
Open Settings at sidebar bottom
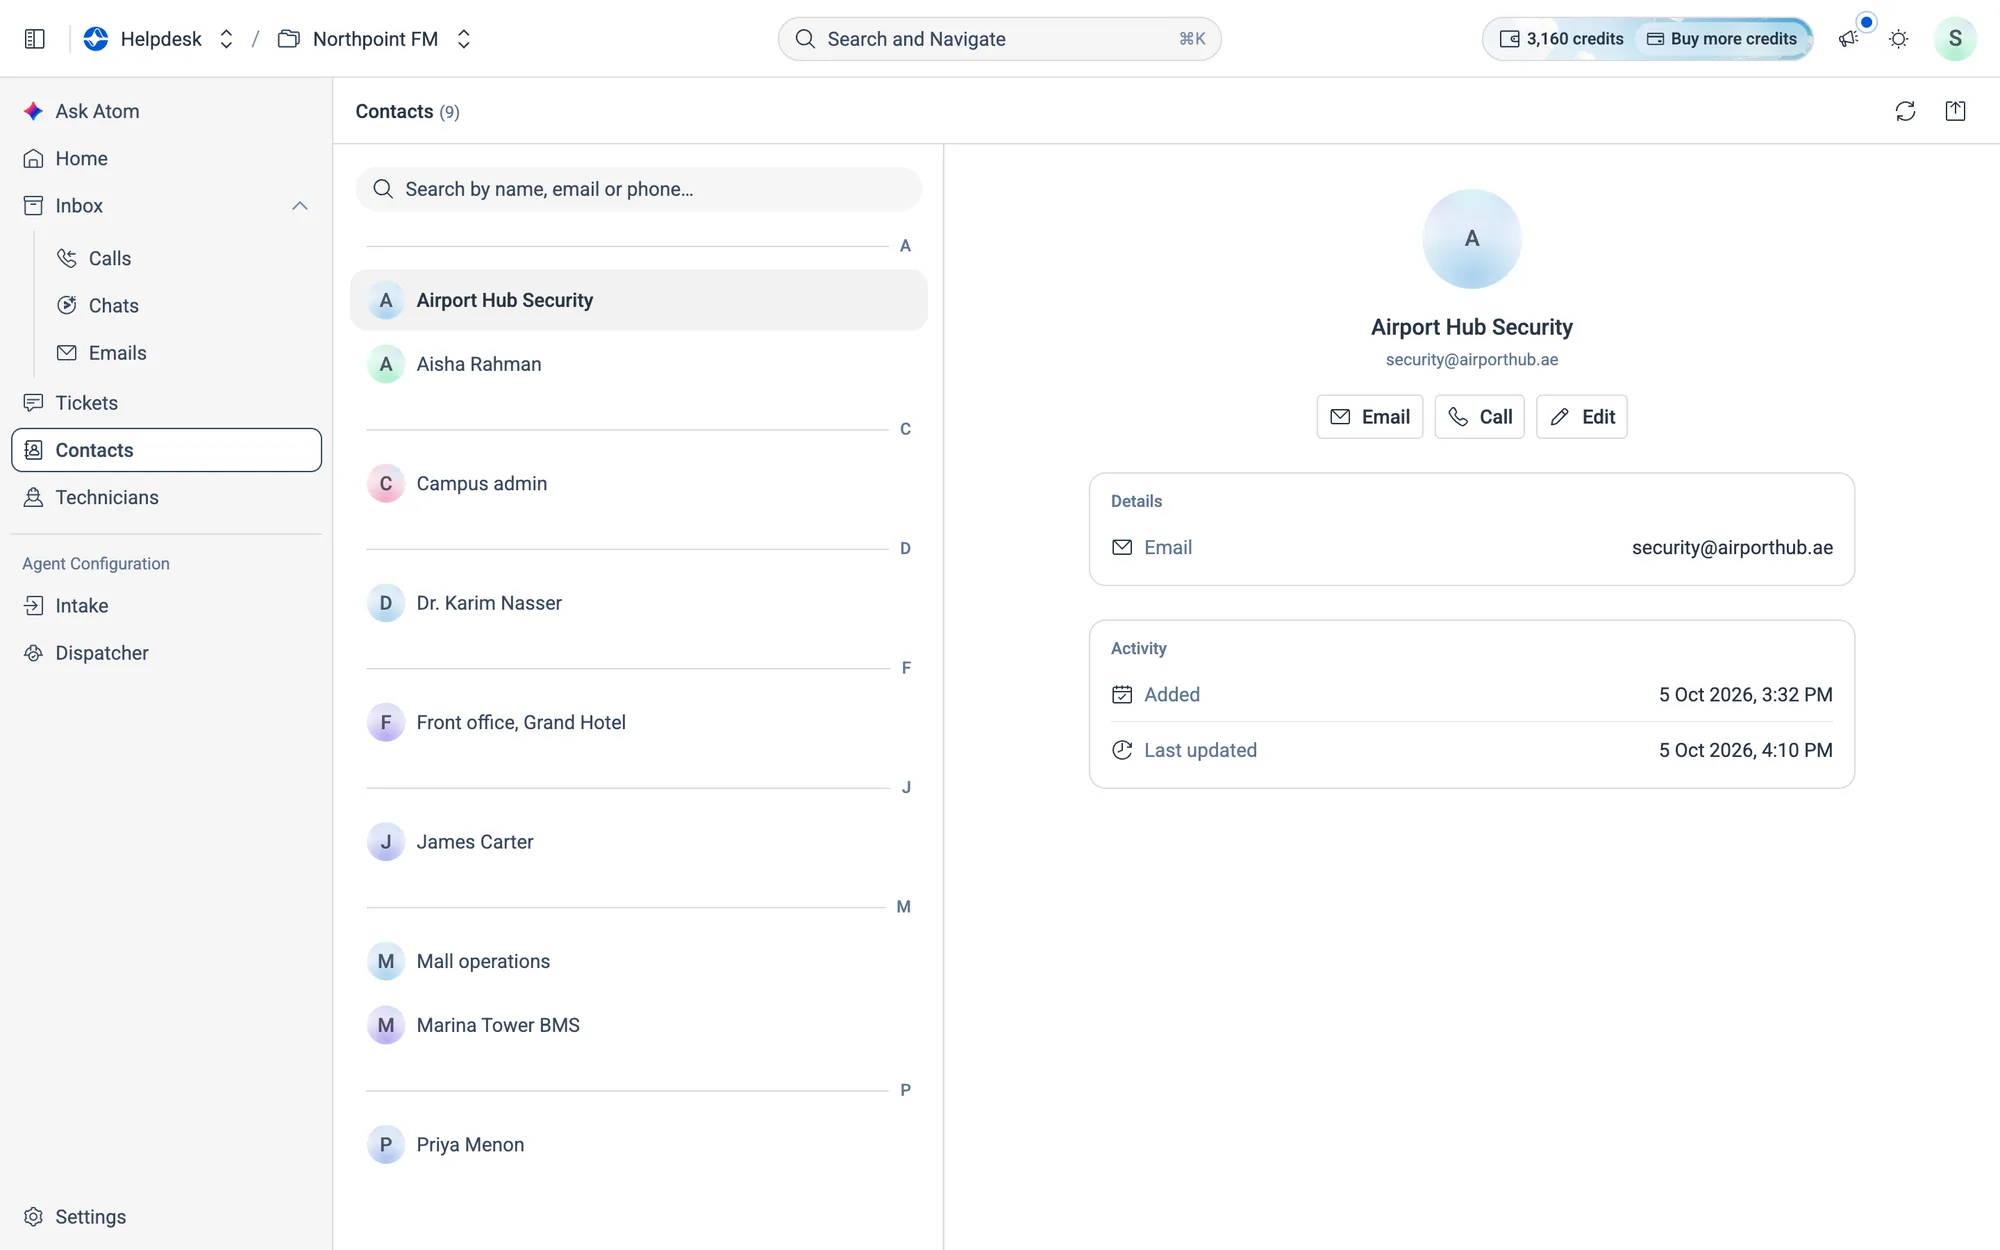(x=166, y=1216)
